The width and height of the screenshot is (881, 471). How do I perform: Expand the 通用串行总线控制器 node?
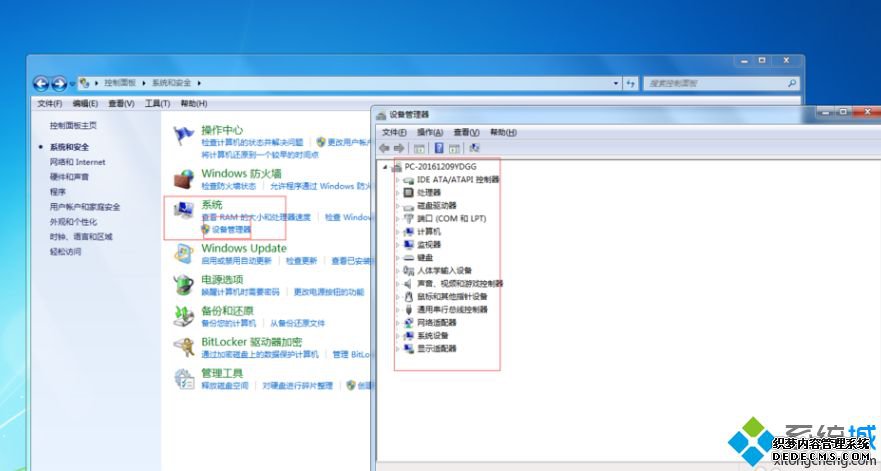tap(397, 310)
